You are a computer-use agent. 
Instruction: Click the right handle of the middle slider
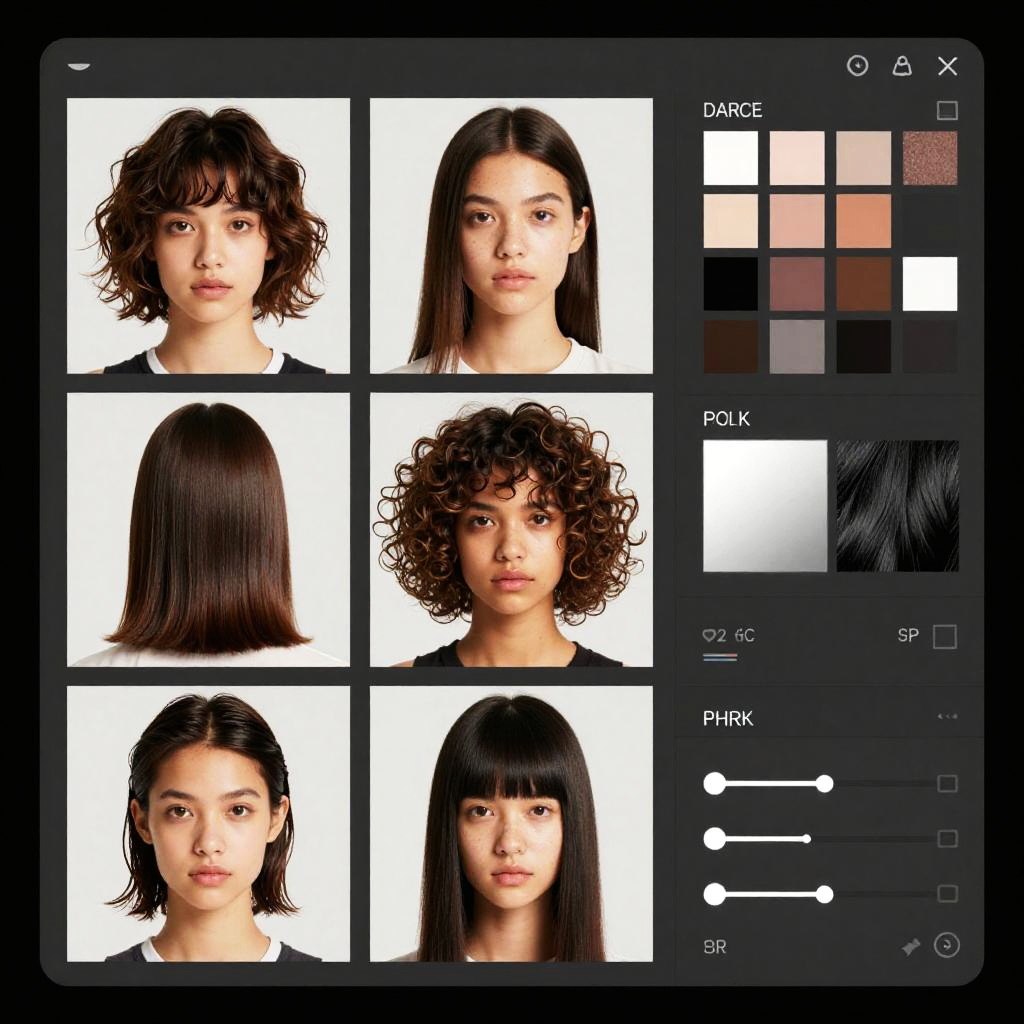806,838
